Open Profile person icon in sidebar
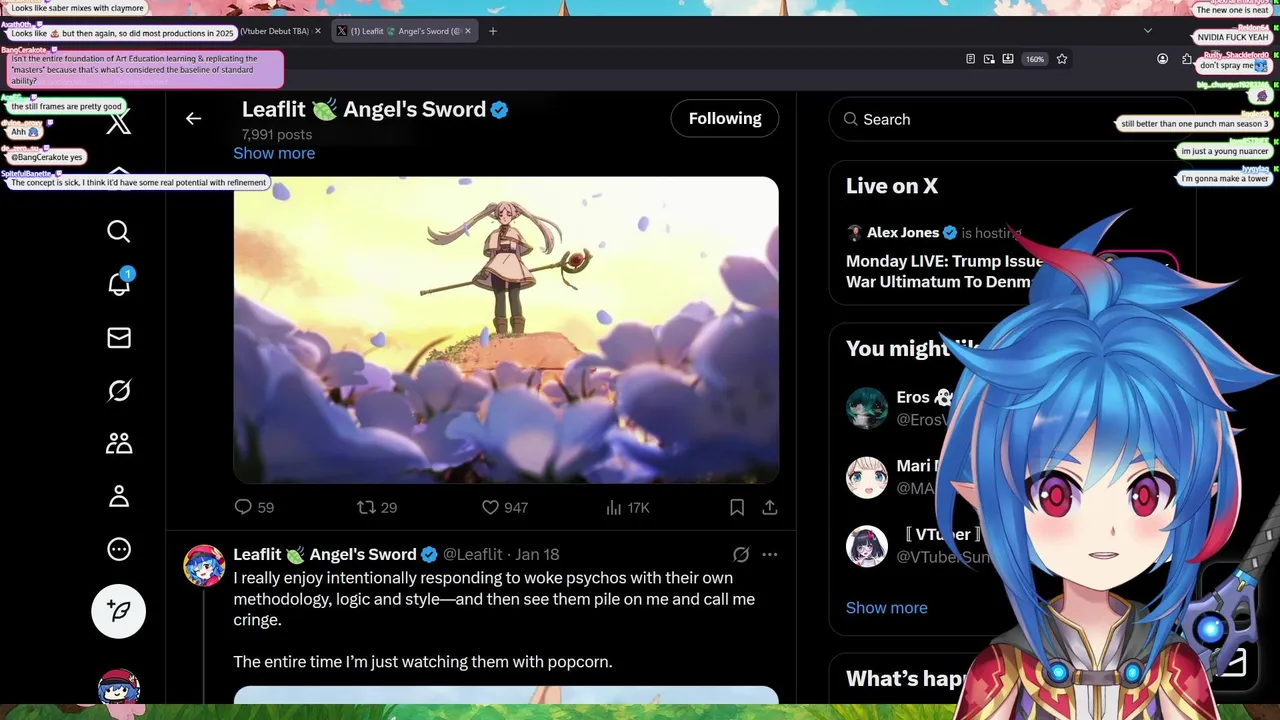 (x=118, y=496)
